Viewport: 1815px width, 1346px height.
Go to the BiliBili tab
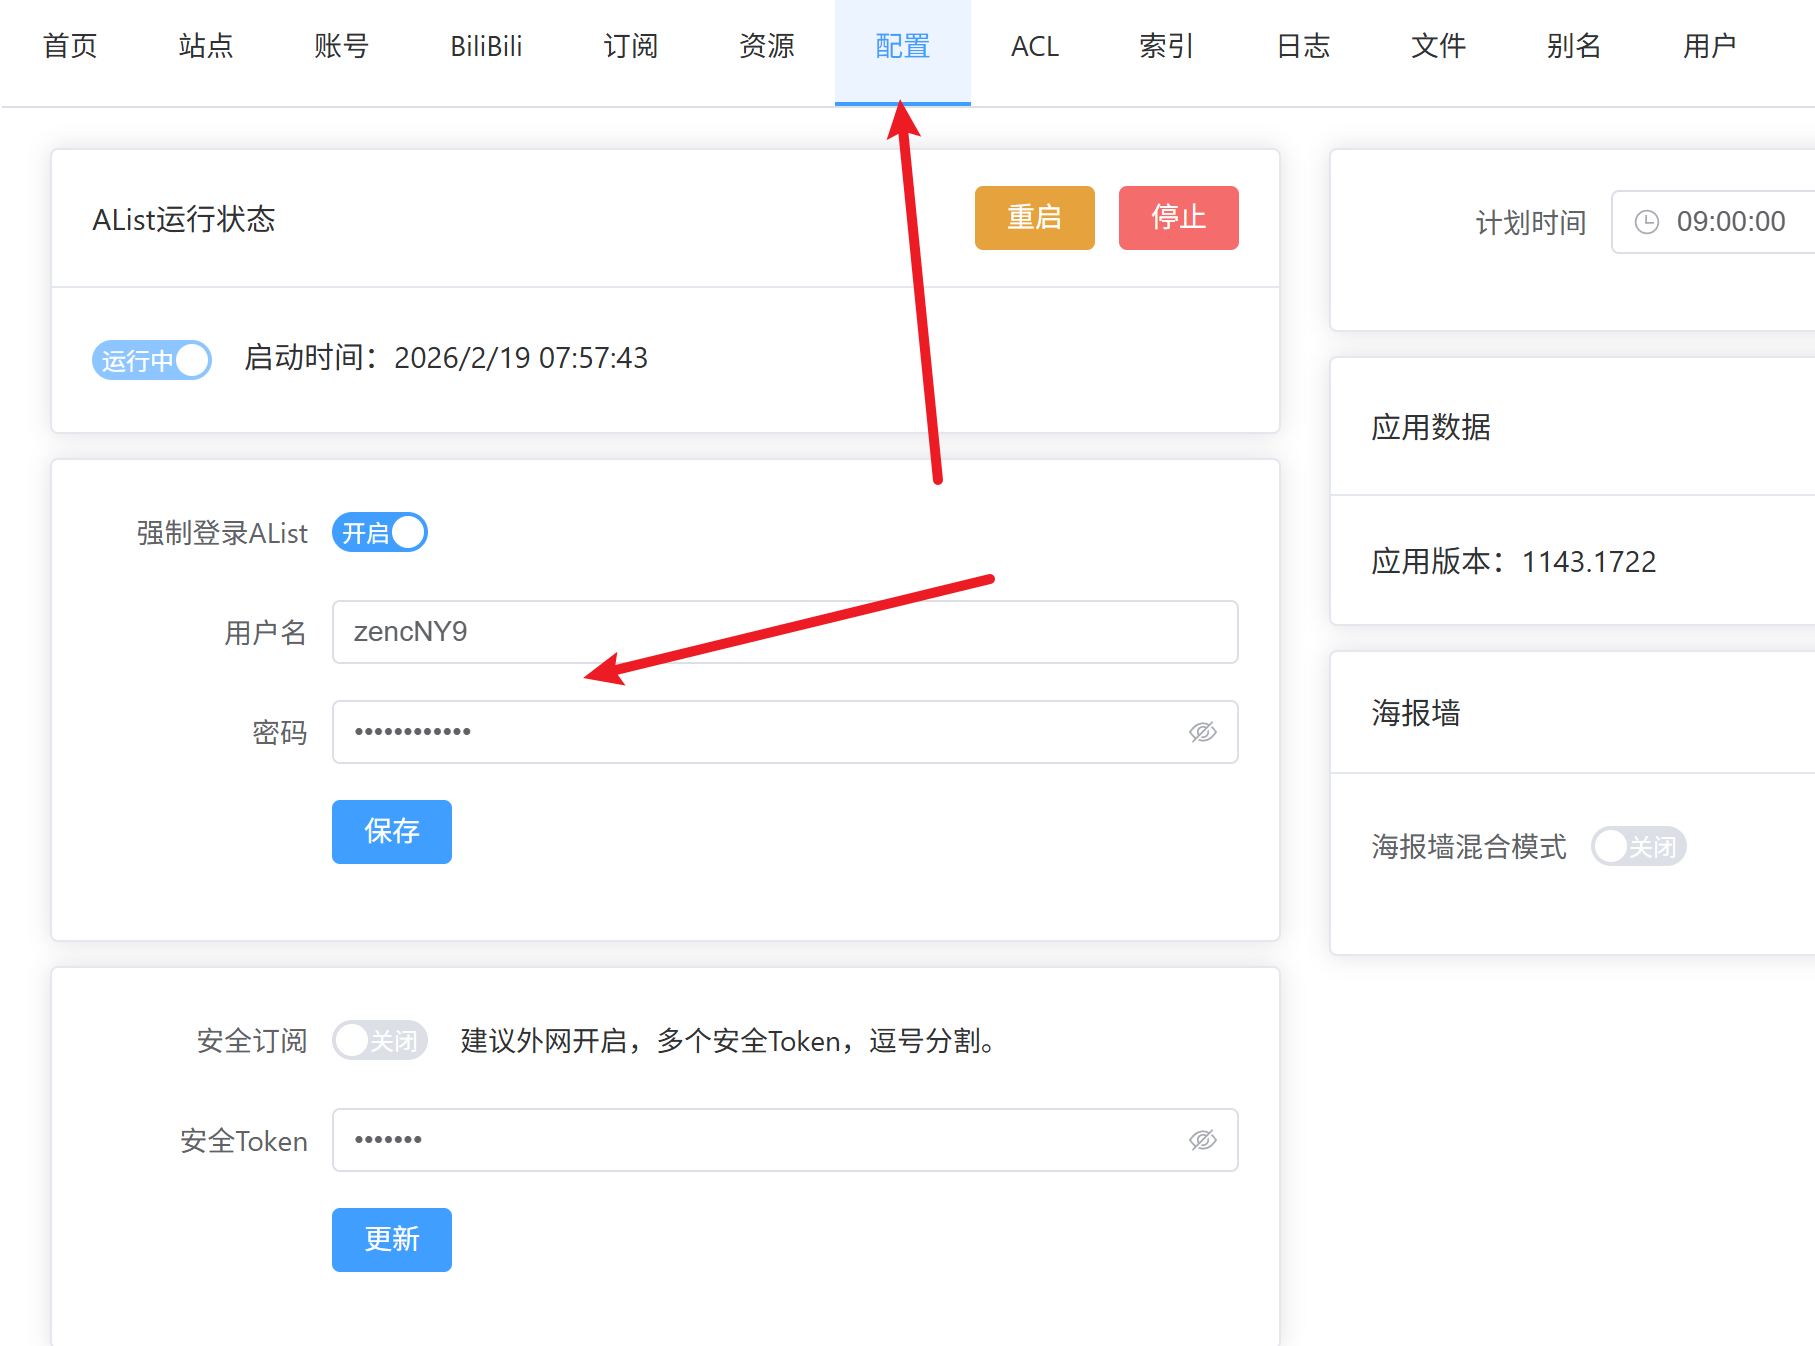486,47
